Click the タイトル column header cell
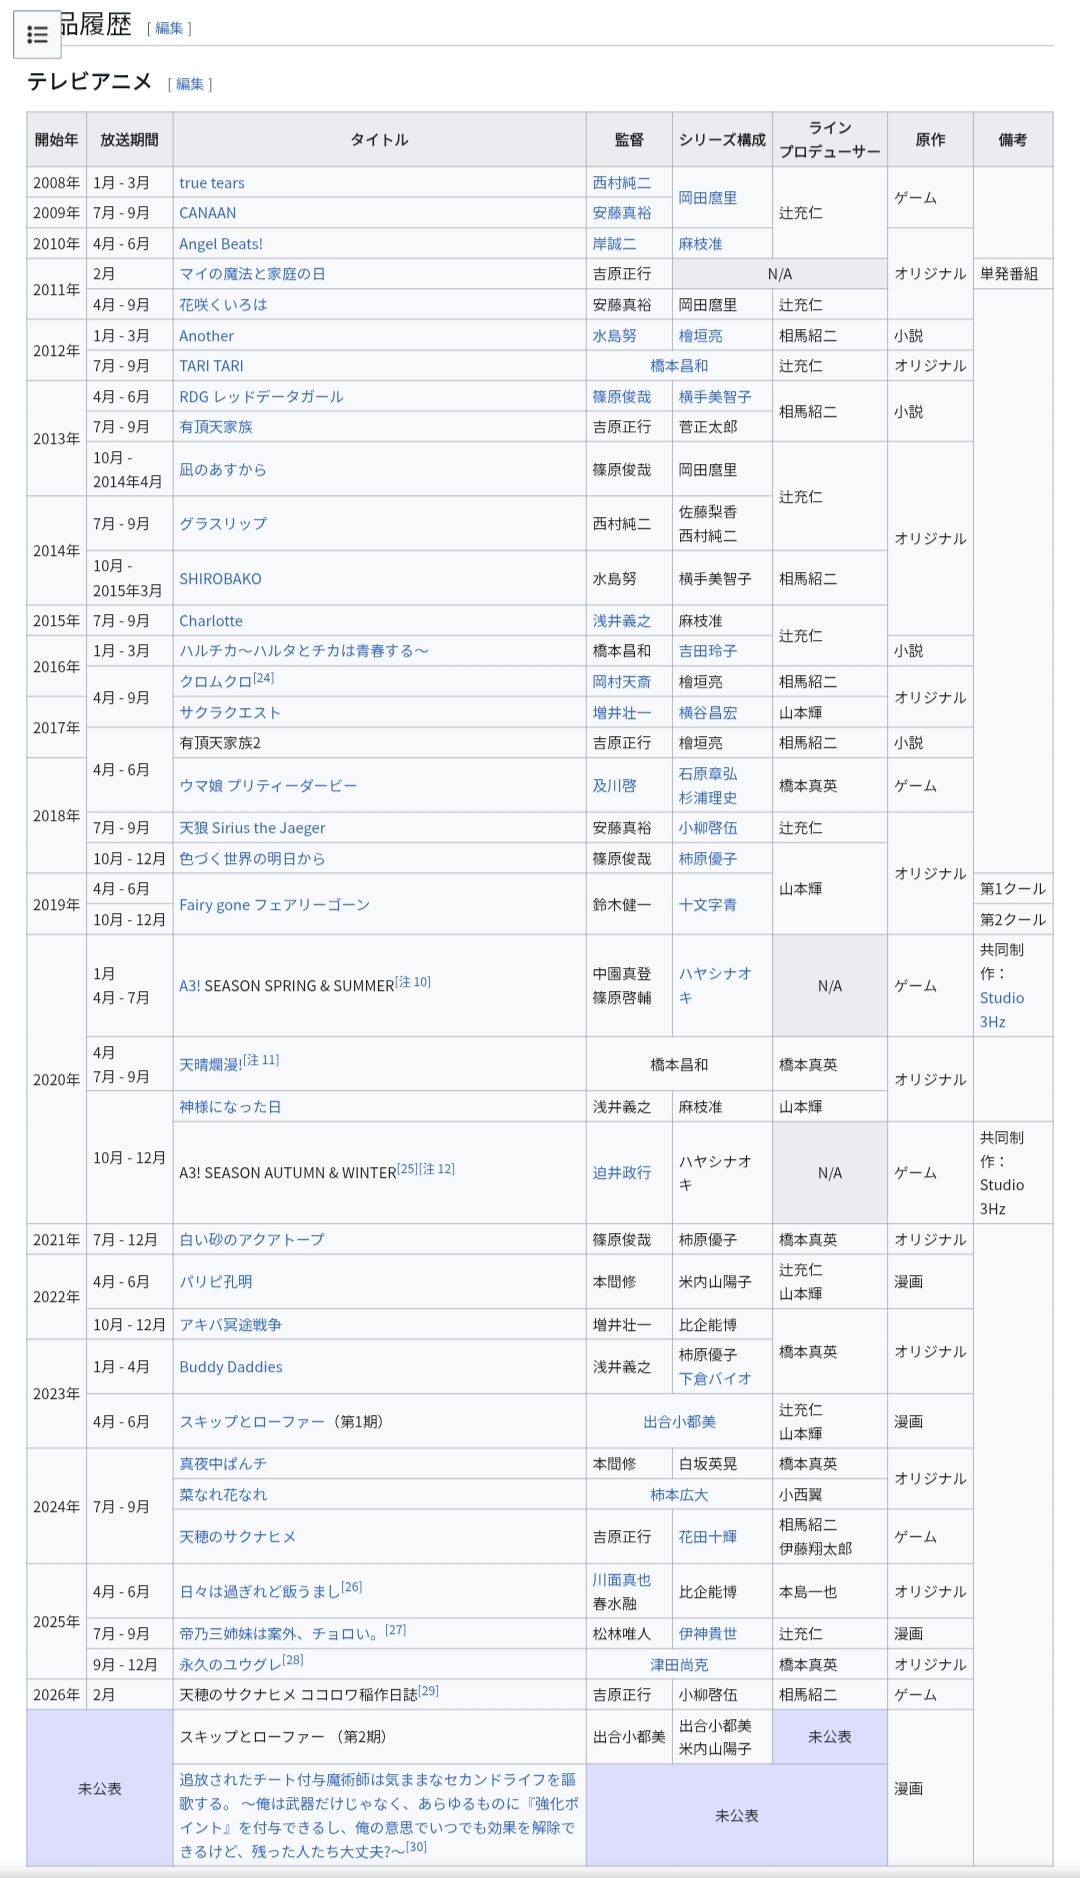Screen dimensions: 1080x1878 [x=379, y=140]
